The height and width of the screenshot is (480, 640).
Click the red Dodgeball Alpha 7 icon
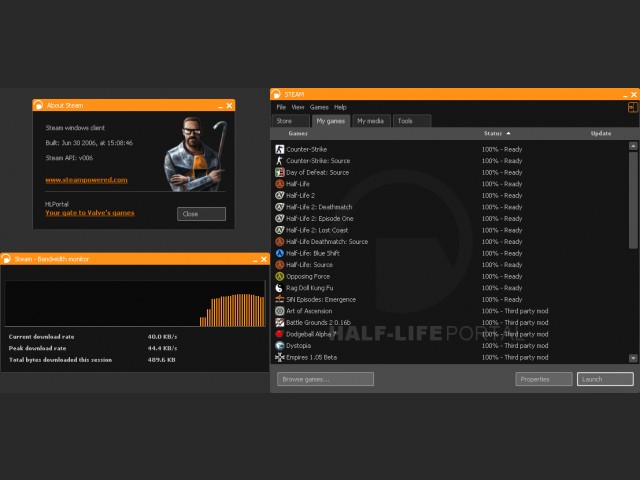point(280,334)
